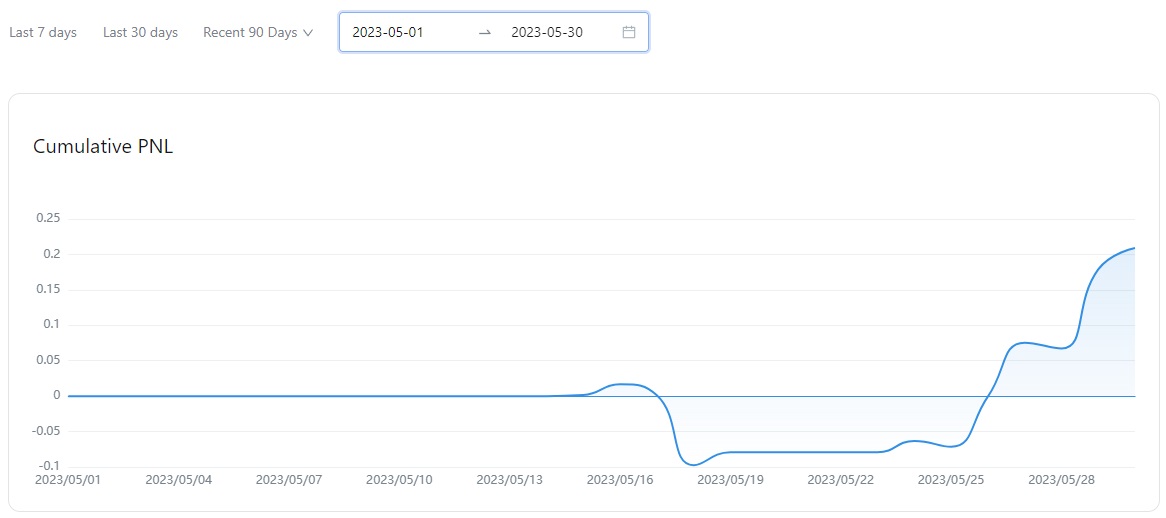1166x518 pixels.
Task: Open the Recent 90 Days dropdown
Action: 250,32
